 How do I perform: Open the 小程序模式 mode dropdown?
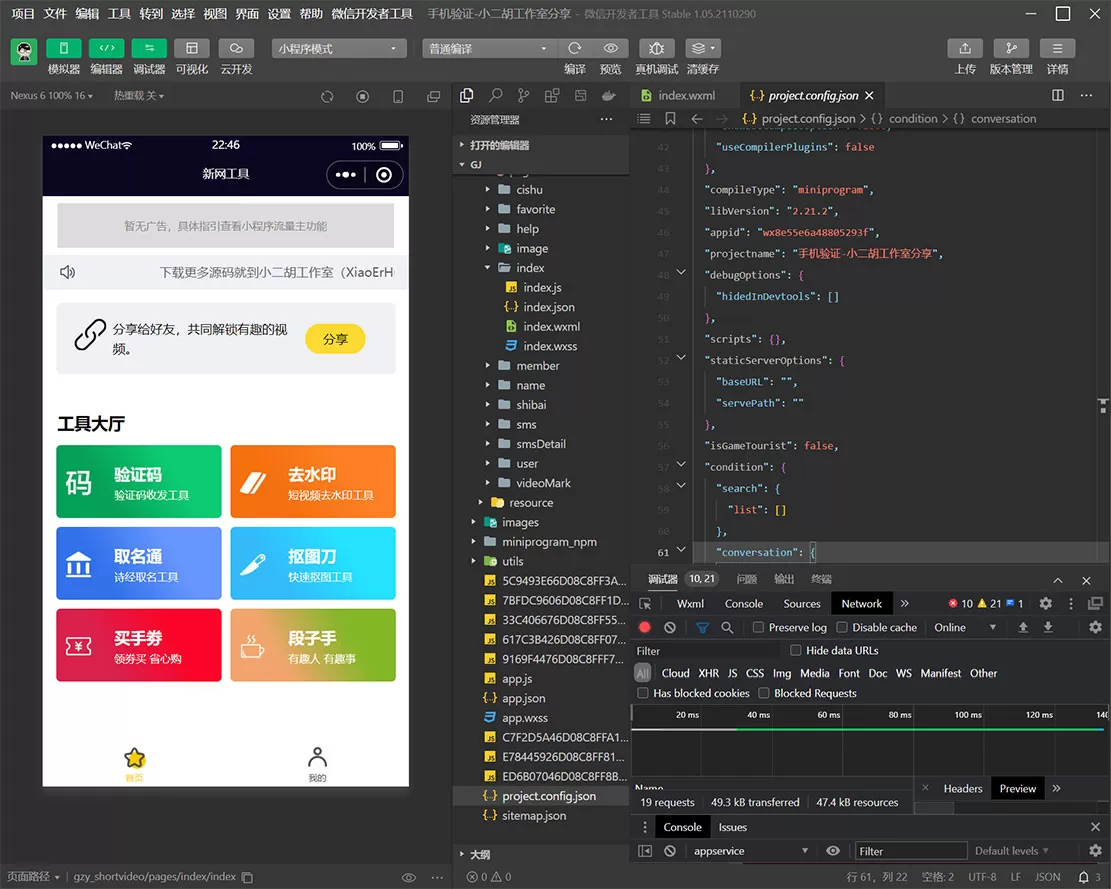pos(339,48)
